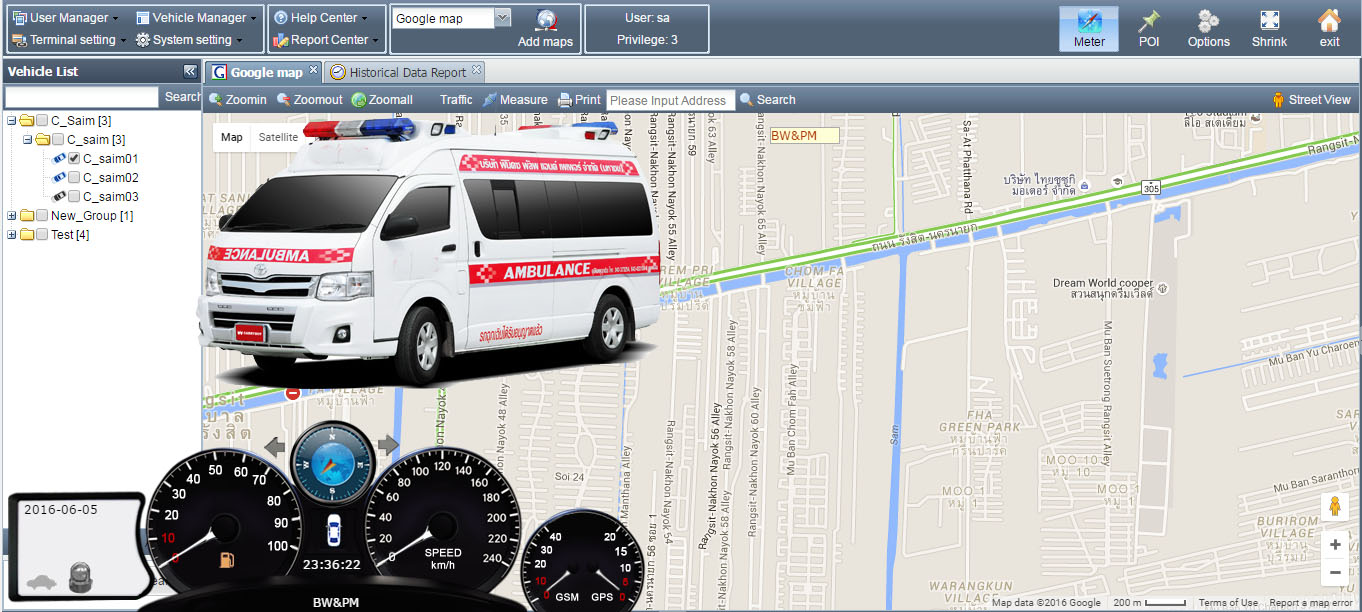Click the left turn arrow on dashboard
Viewport: 1362px width, 612px height.
click(275, 446)
